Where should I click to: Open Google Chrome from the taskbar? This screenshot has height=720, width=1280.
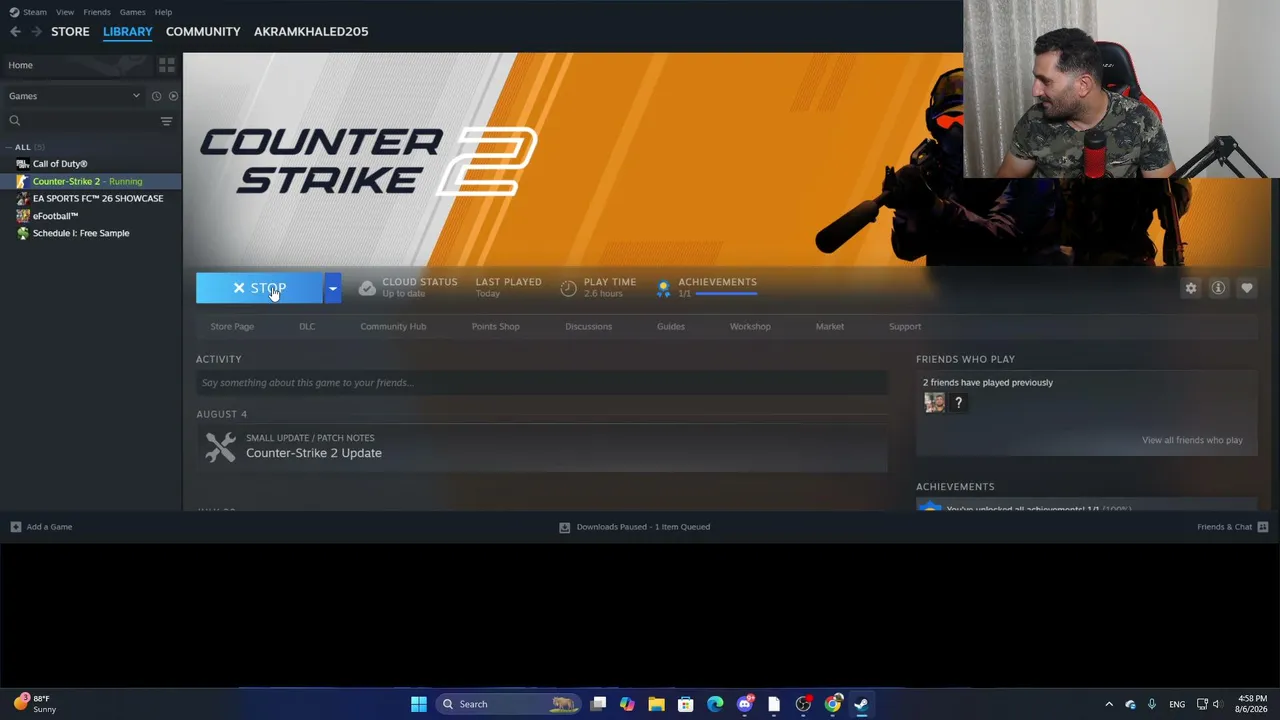[x=832, y=704]
